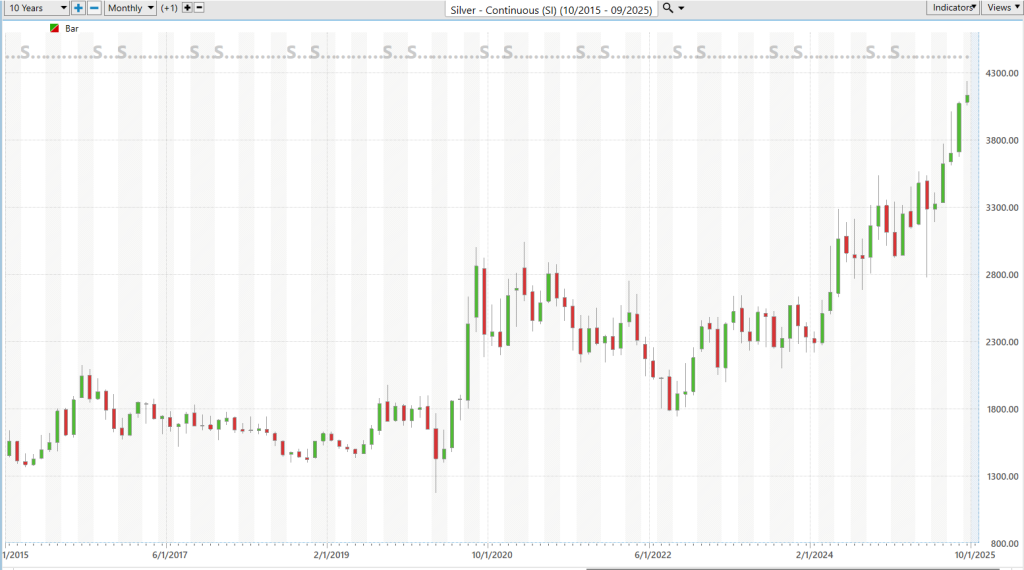Select the latest green candlestick at far right
Image resolution: width=1024 pixels, height=570 pixels.
click(967, 98)
